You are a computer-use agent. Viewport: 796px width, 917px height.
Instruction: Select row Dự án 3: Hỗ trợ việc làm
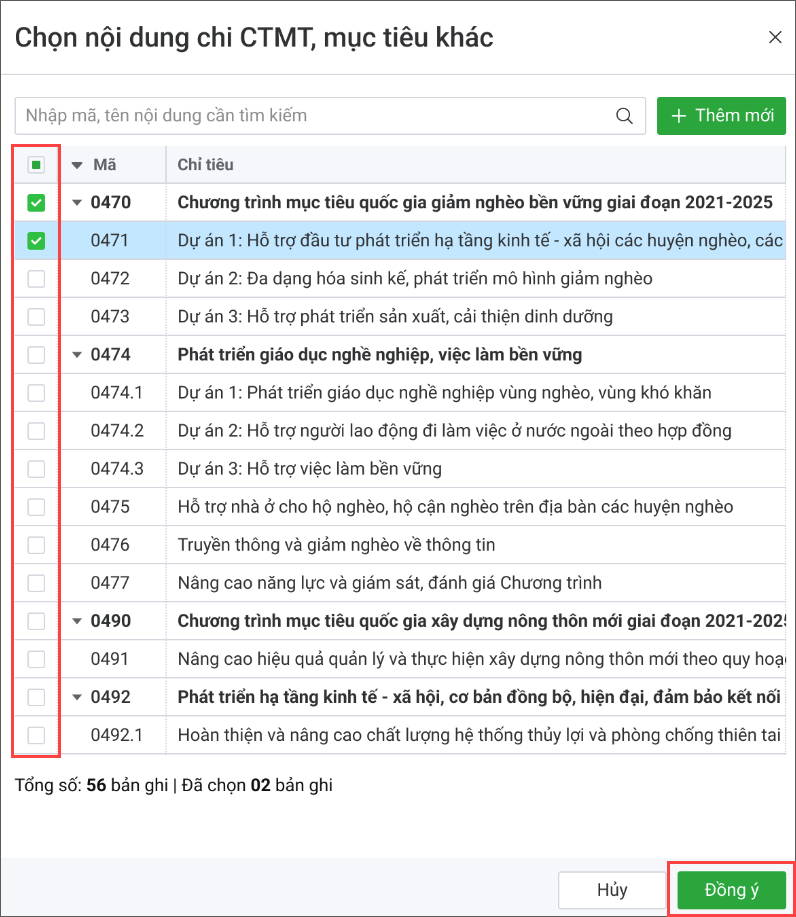pos(309,469)
